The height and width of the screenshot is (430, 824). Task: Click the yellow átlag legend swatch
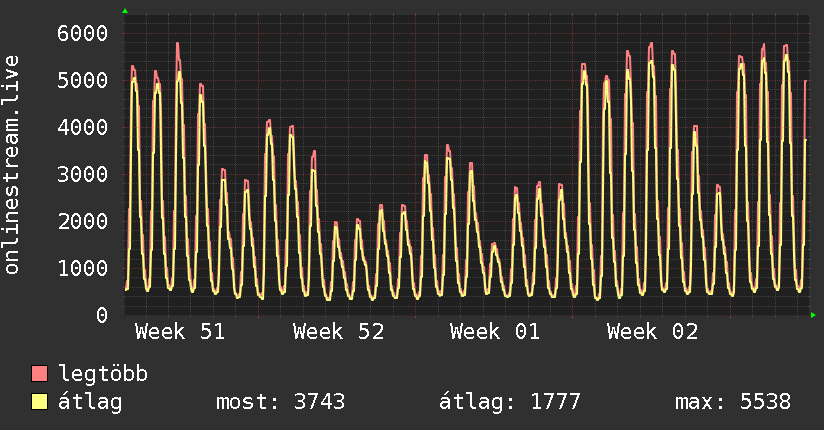(39, 402)
